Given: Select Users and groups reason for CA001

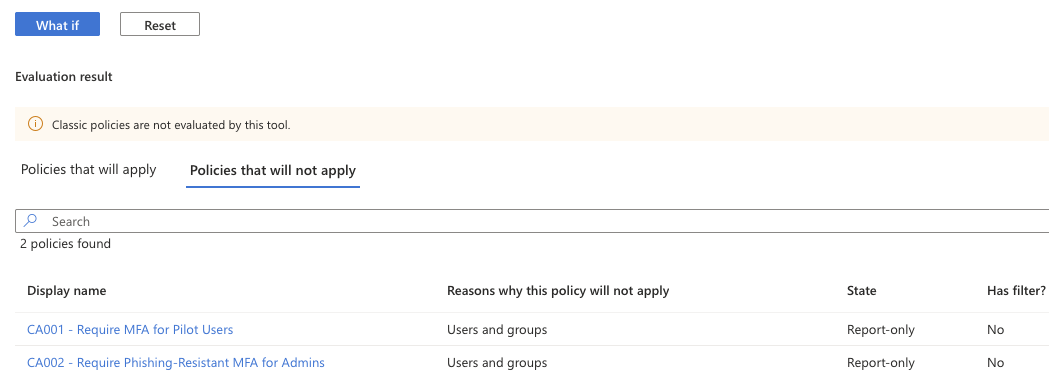Looking at the screenshot, I should (x=497, y=330).
